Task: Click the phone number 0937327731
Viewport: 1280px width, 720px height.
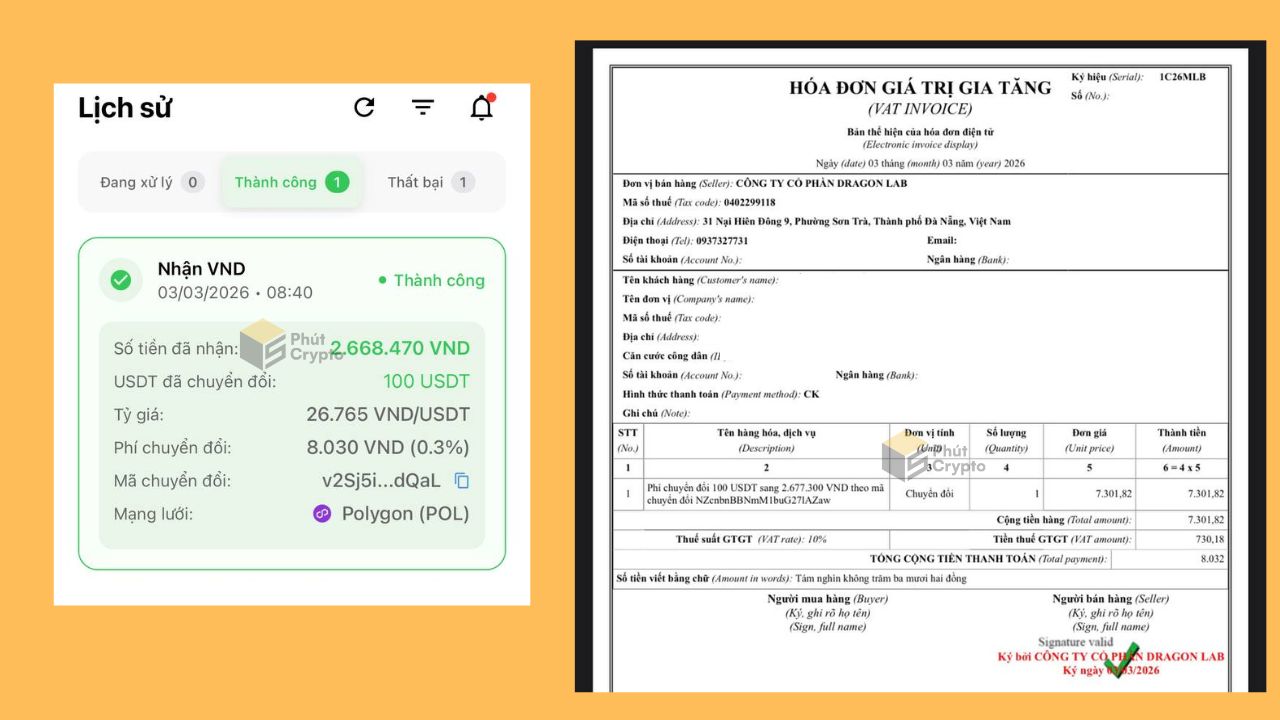Action: pyautogui.click(x=721, y=240)
